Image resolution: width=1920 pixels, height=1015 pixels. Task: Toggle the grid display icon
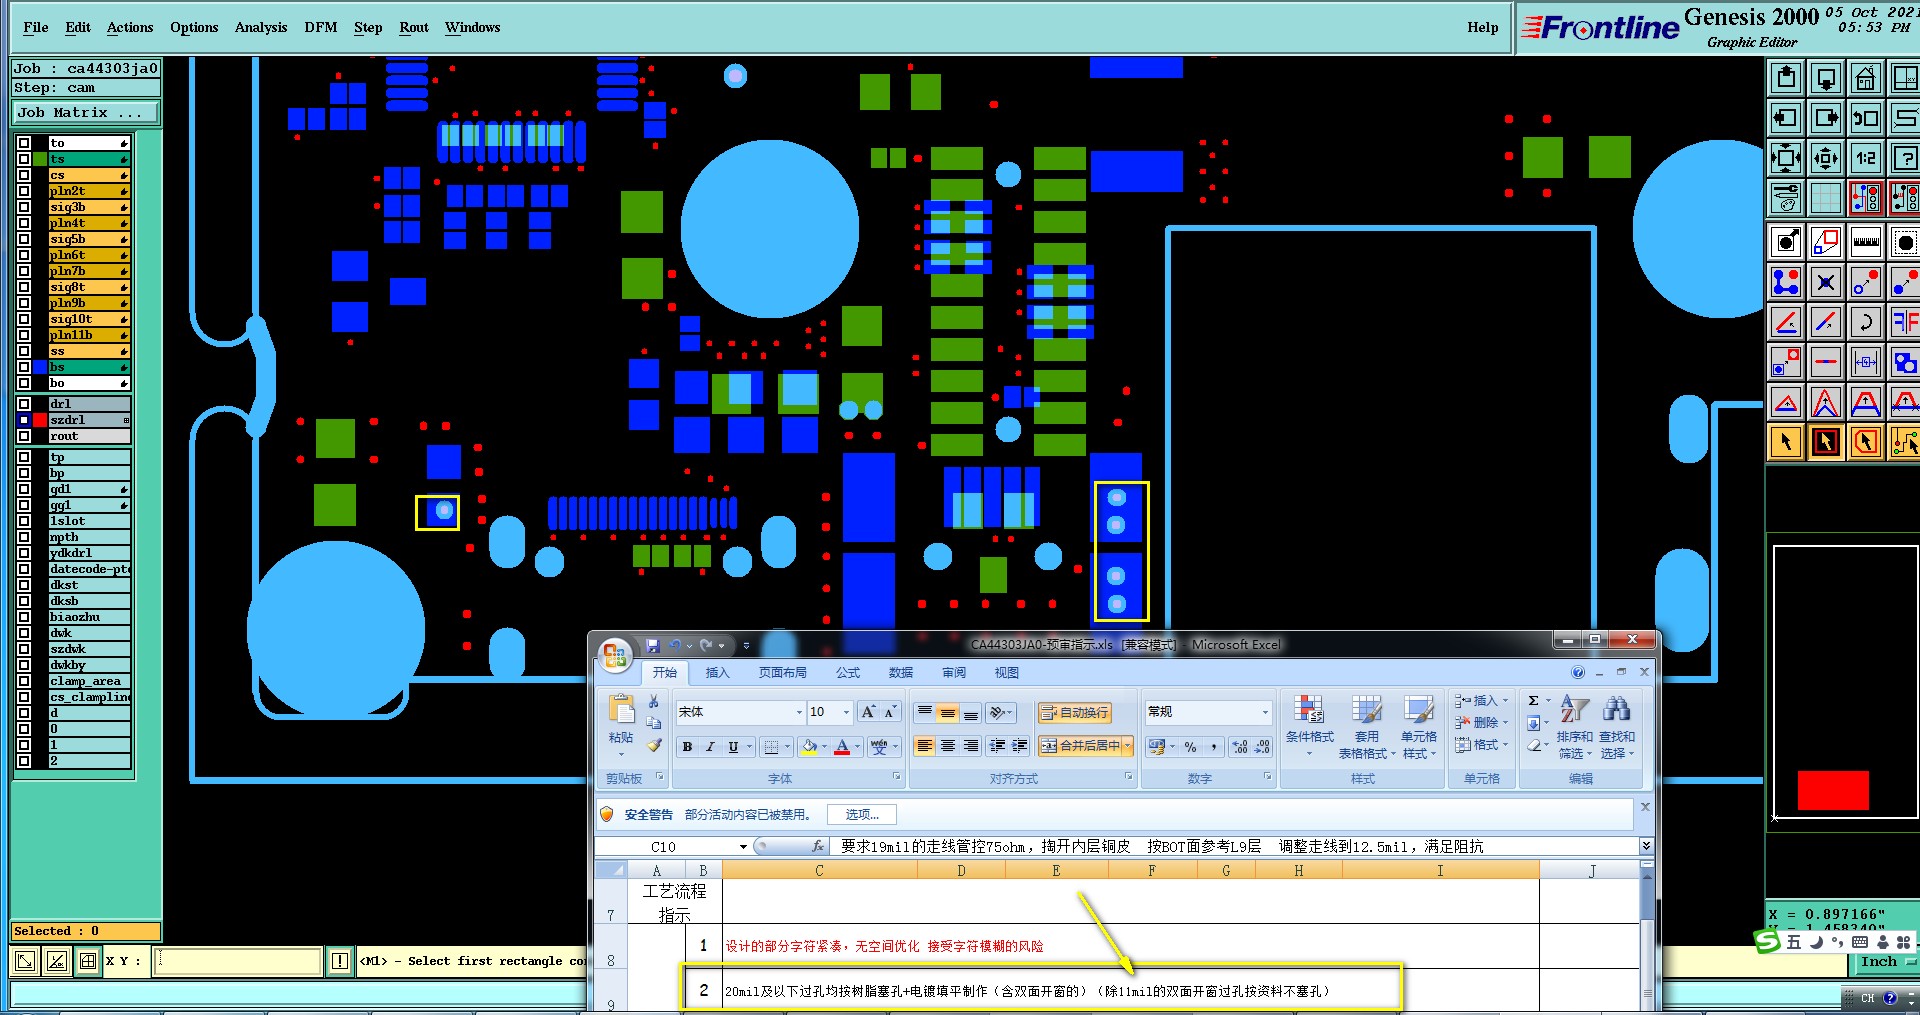[x=1826, y=198]
